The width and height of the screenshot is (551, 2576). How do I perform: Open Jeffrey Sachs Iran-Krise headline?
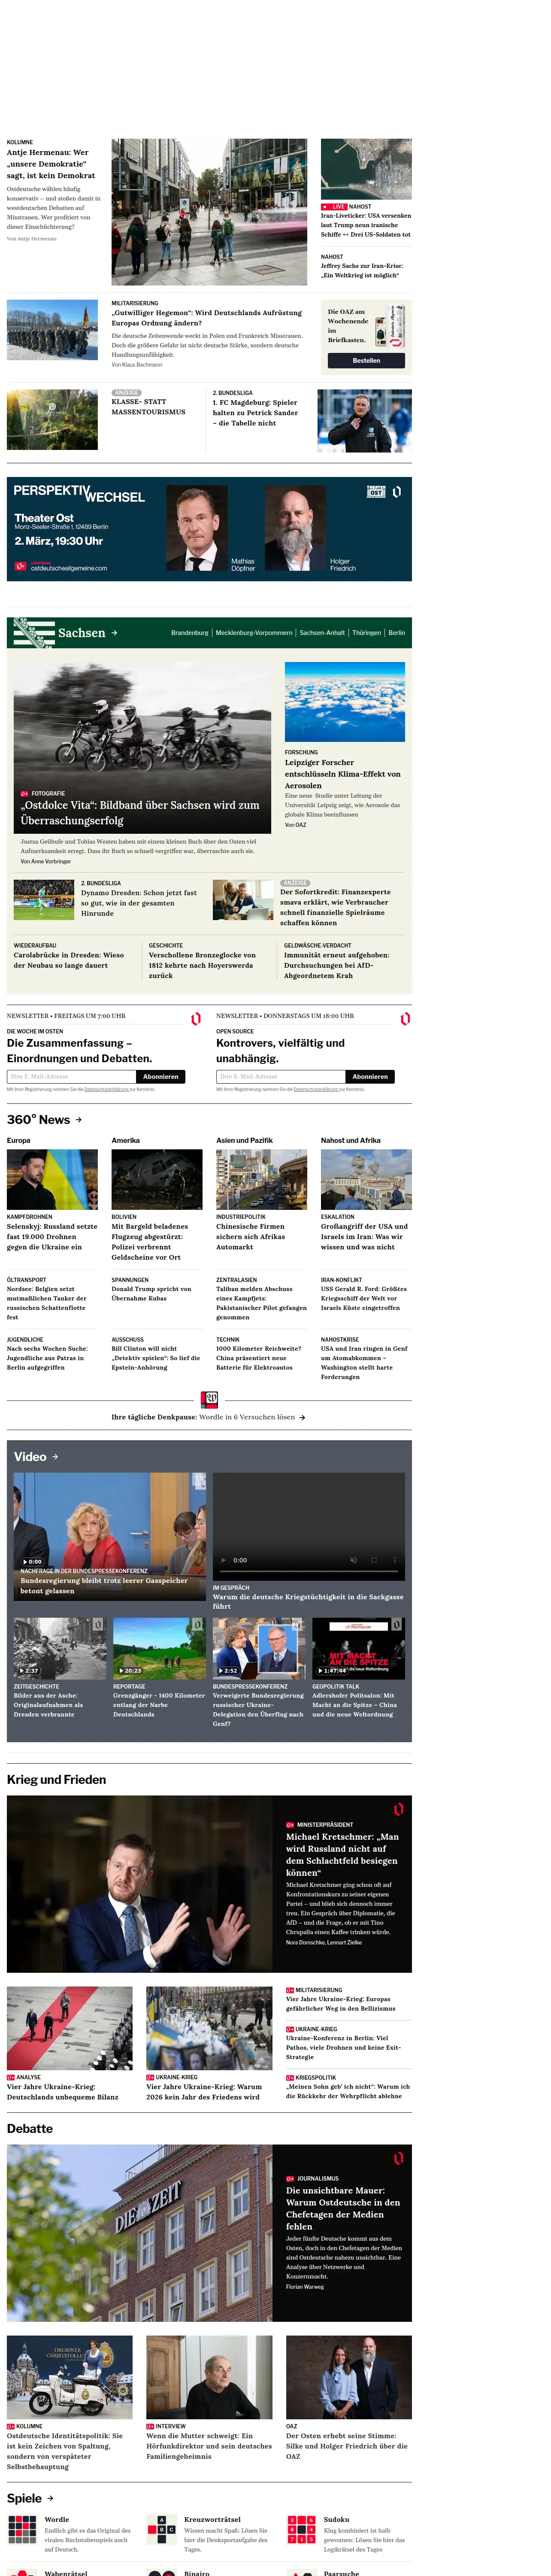click(x=362, y=271)
